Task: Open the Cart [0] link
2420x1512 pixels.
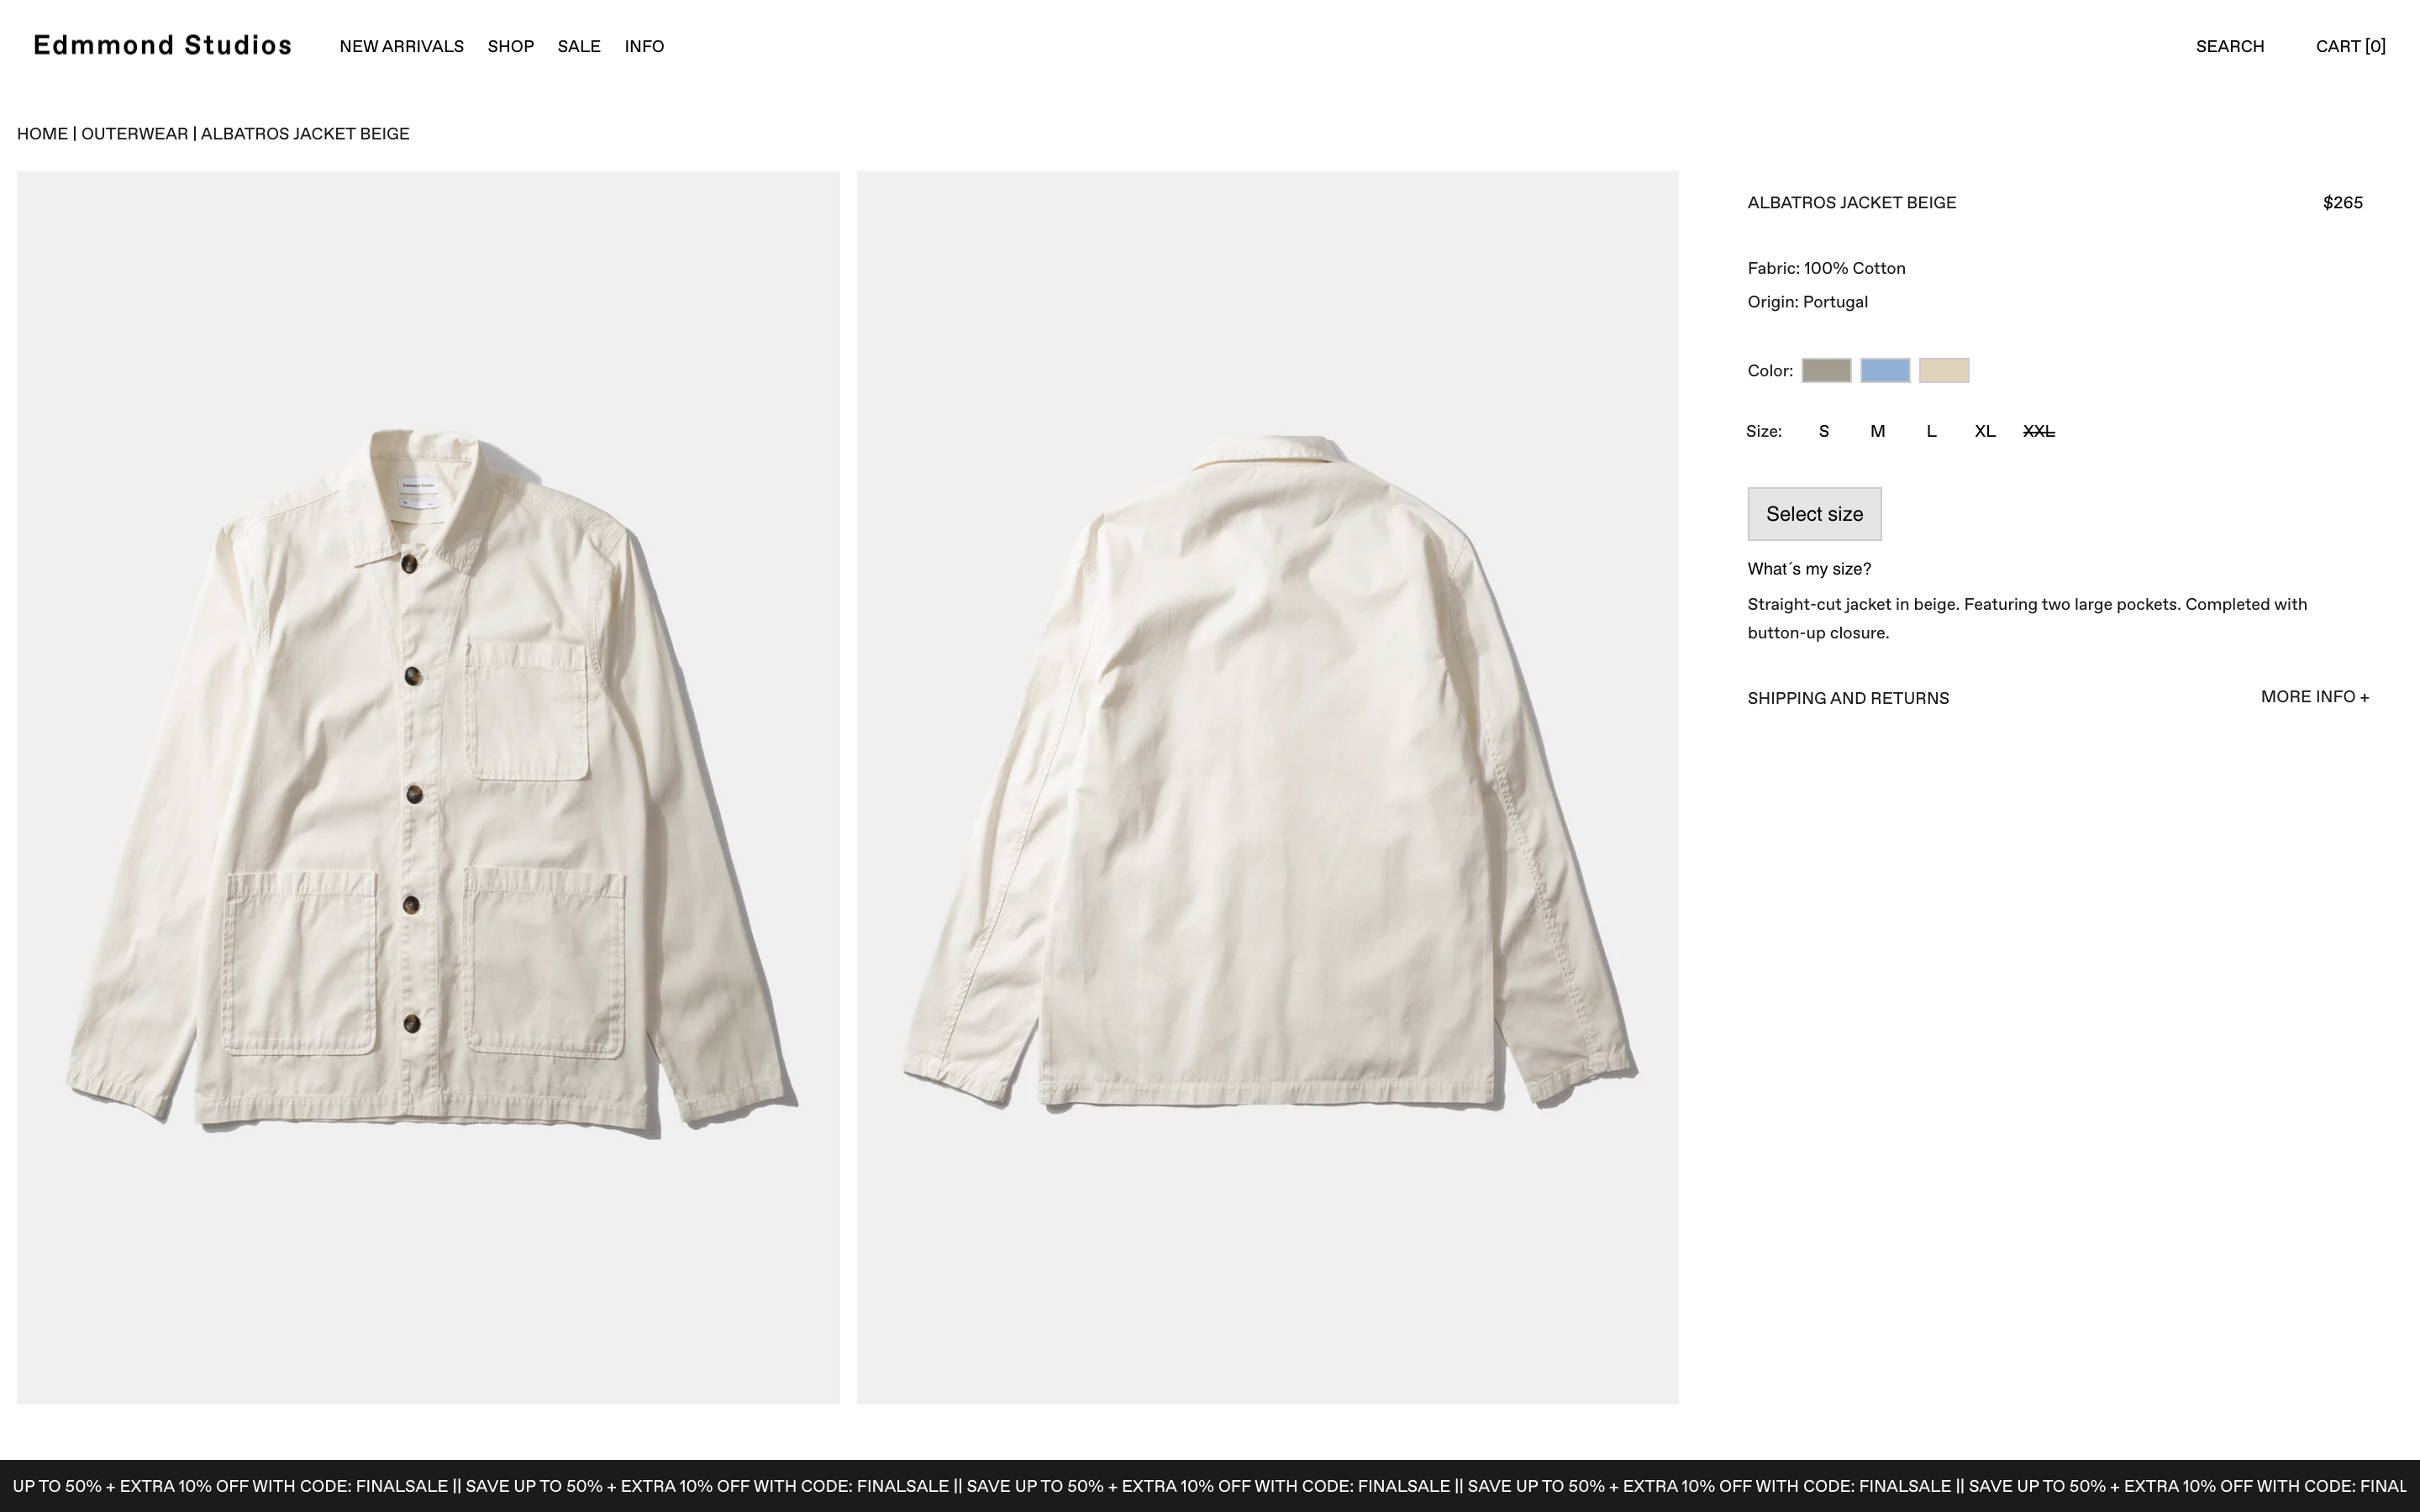Action: [2350, 47]
